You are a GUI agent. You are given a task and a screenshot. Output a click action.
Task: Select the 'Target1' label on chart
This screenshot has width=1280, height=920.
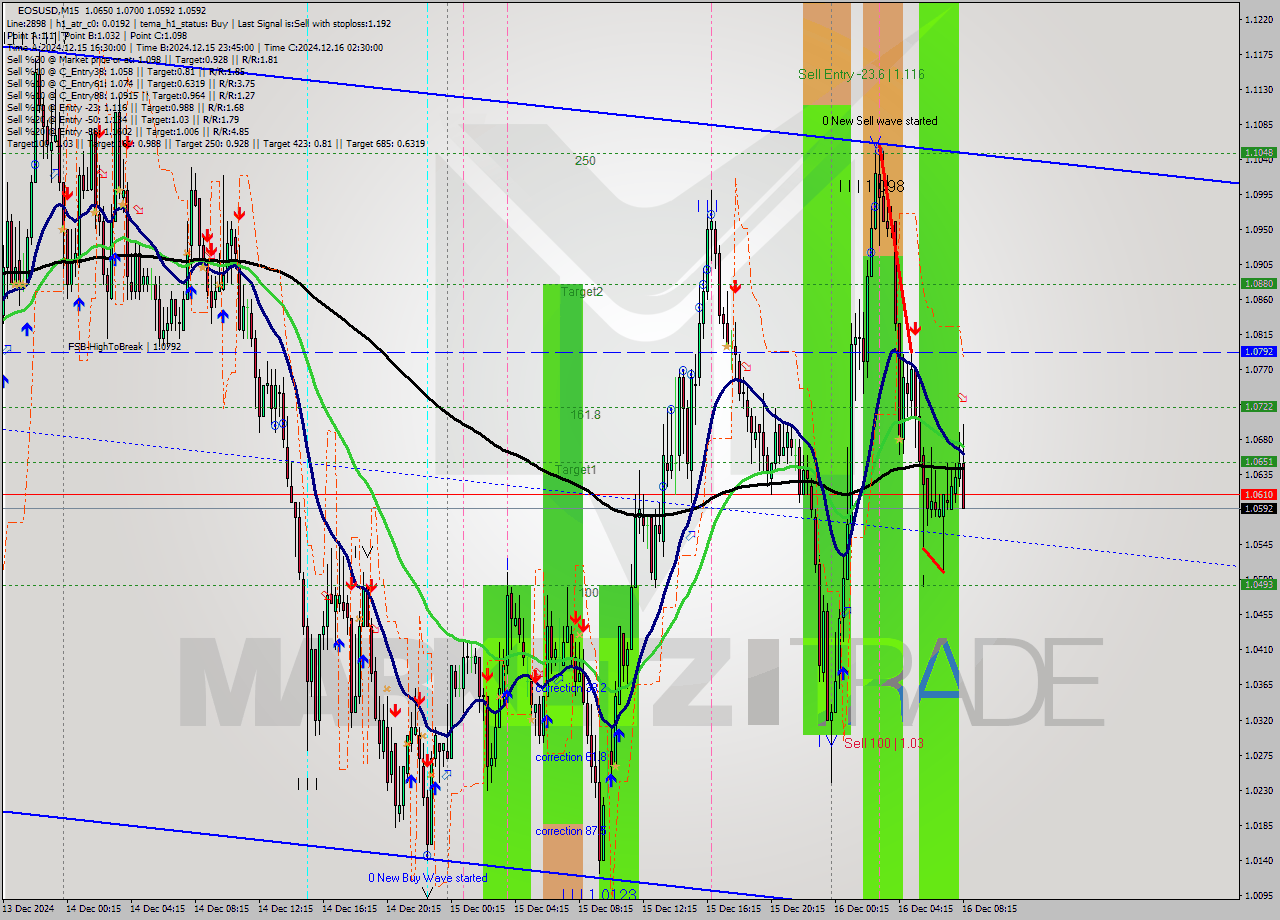tap(576, 469)
